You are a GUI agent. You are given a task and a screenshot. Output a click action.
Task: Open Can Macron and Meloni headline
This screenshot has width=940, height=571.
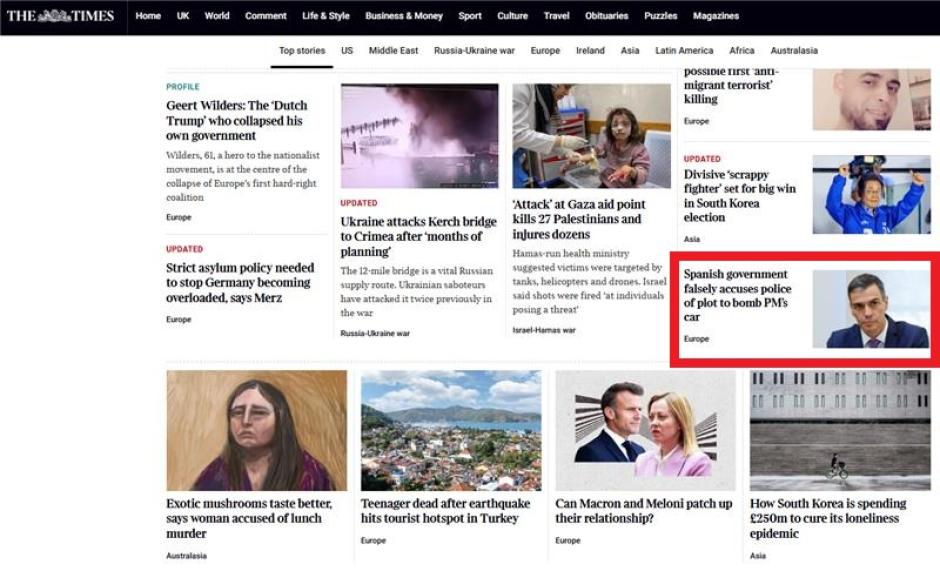point(643,511)
